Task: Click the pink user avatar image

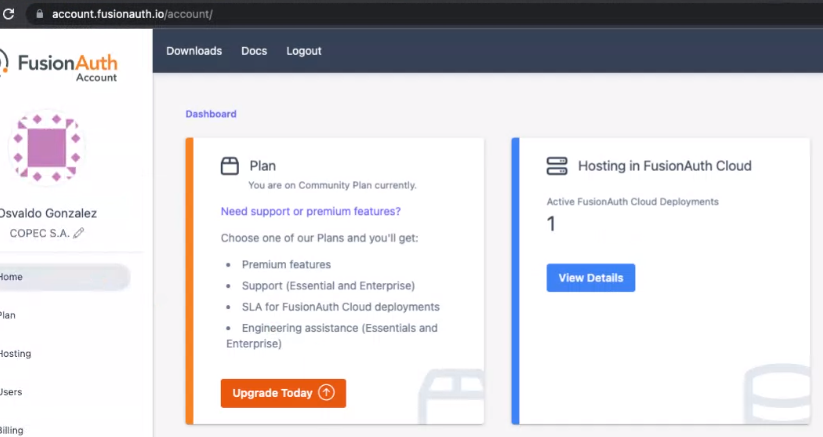Action: click(47, 148)
